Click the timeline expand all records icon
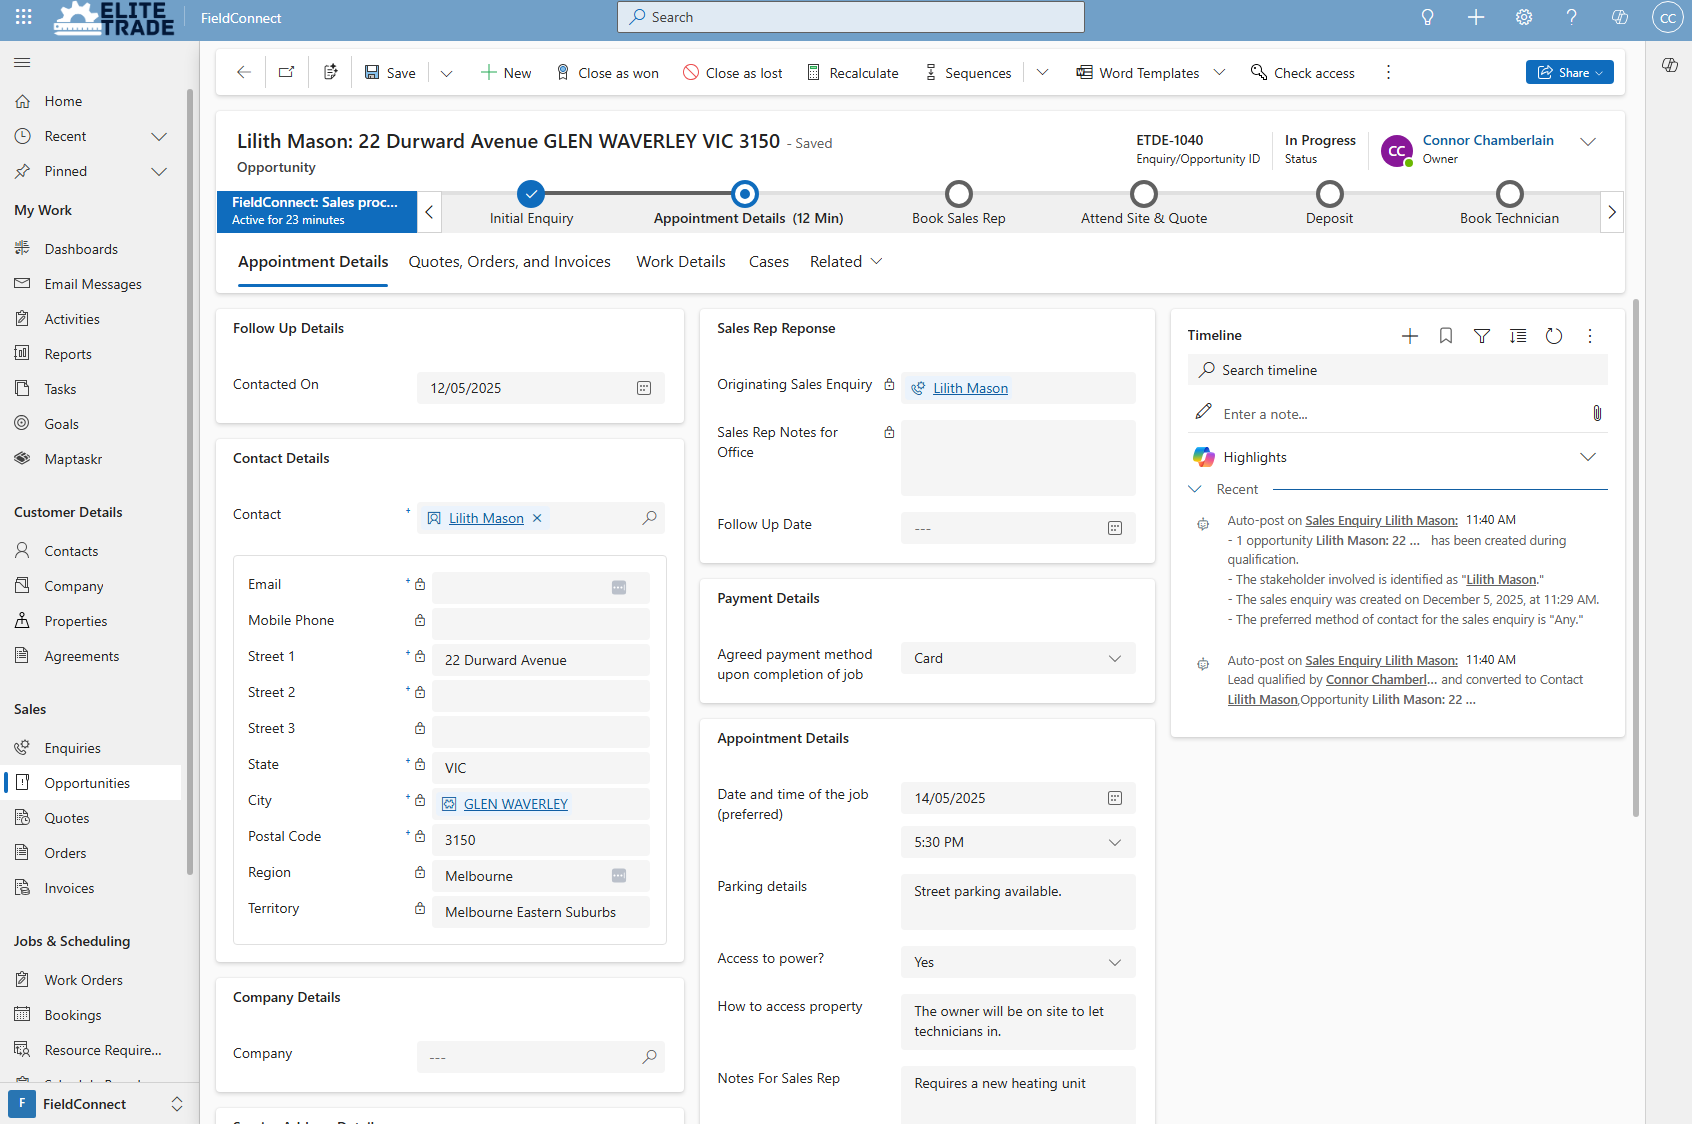 pyautogui.click(x=1518, y=336)
